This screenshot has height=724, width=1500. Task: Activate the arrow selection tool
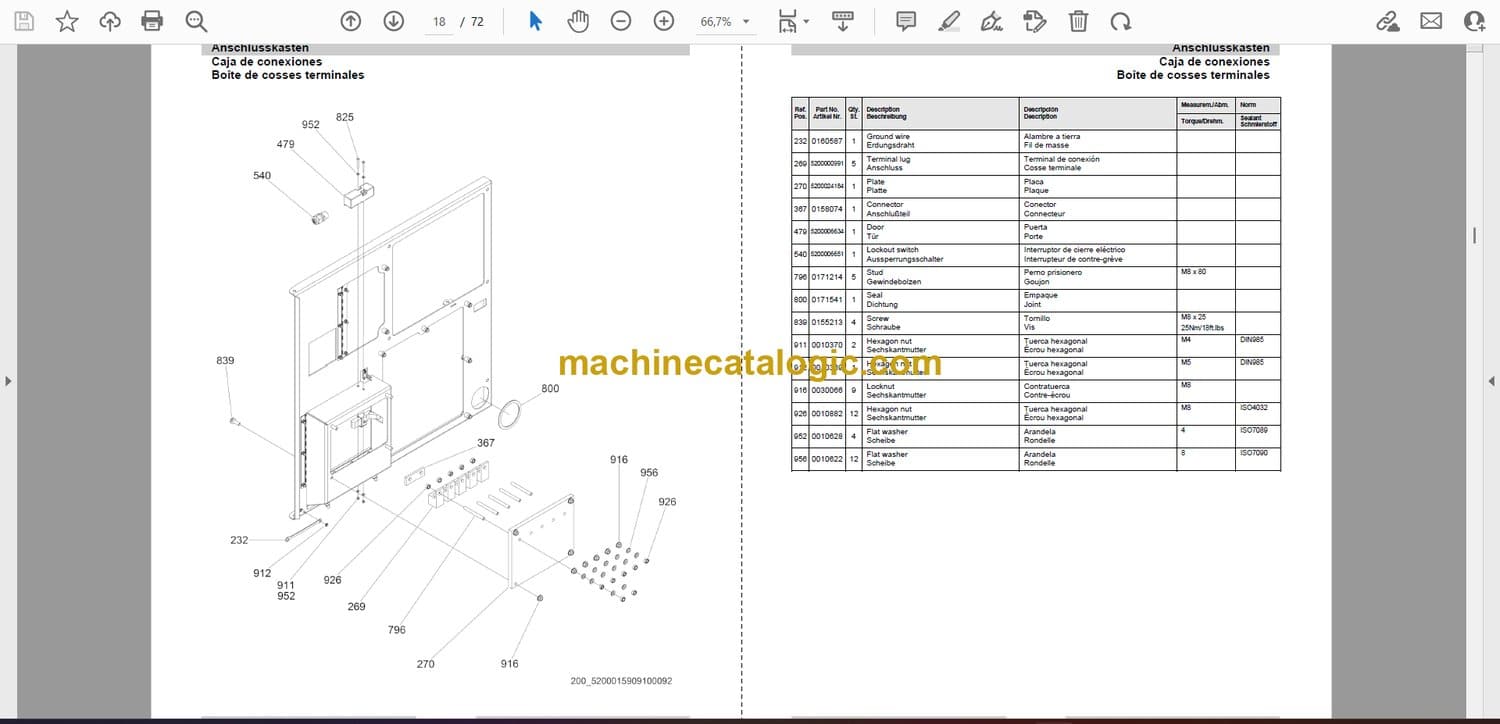click(535, 21)
